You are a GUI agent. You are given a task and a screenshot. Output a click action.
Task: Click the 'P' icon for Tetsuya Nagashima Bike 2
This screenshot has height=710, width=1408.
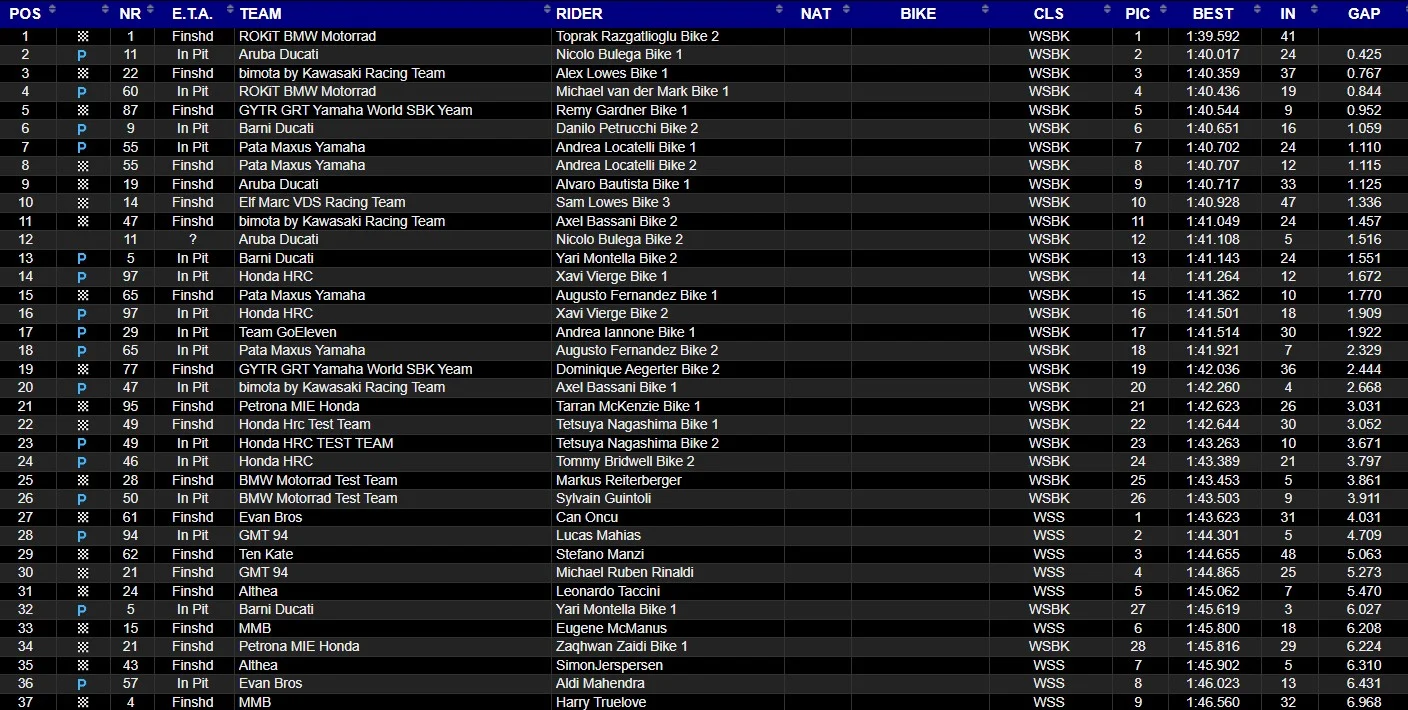[x=82, y=443]
